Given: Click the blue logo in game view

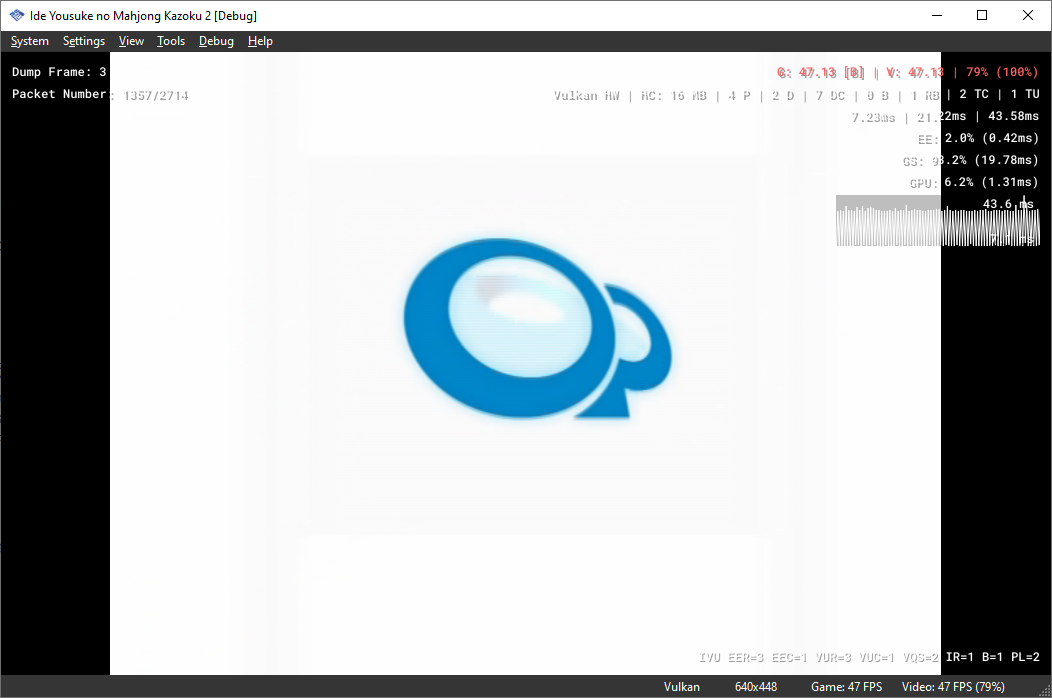Looking at the screenshot, I should point(537,329).
